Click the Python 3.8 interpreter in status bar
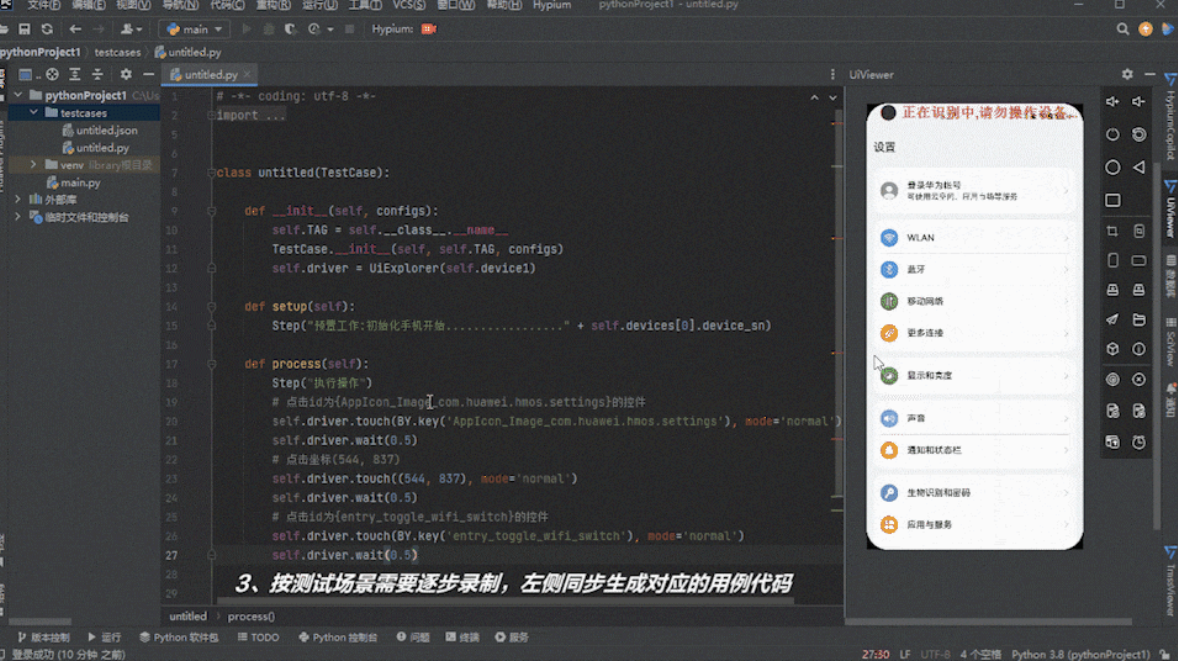The height and width of the screenshot is (662, 1178). [1080, 655]
